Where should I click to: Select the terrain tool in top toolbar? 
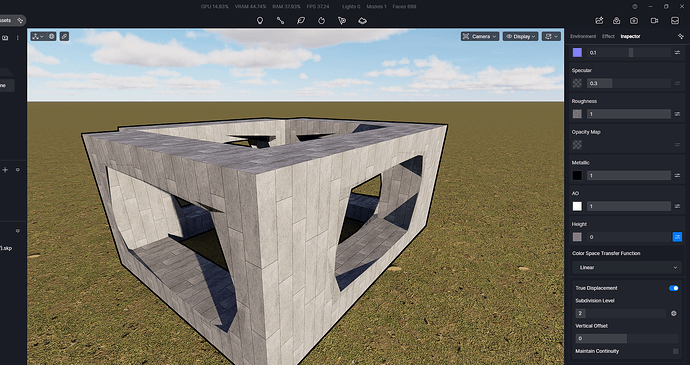click(363, 20)
